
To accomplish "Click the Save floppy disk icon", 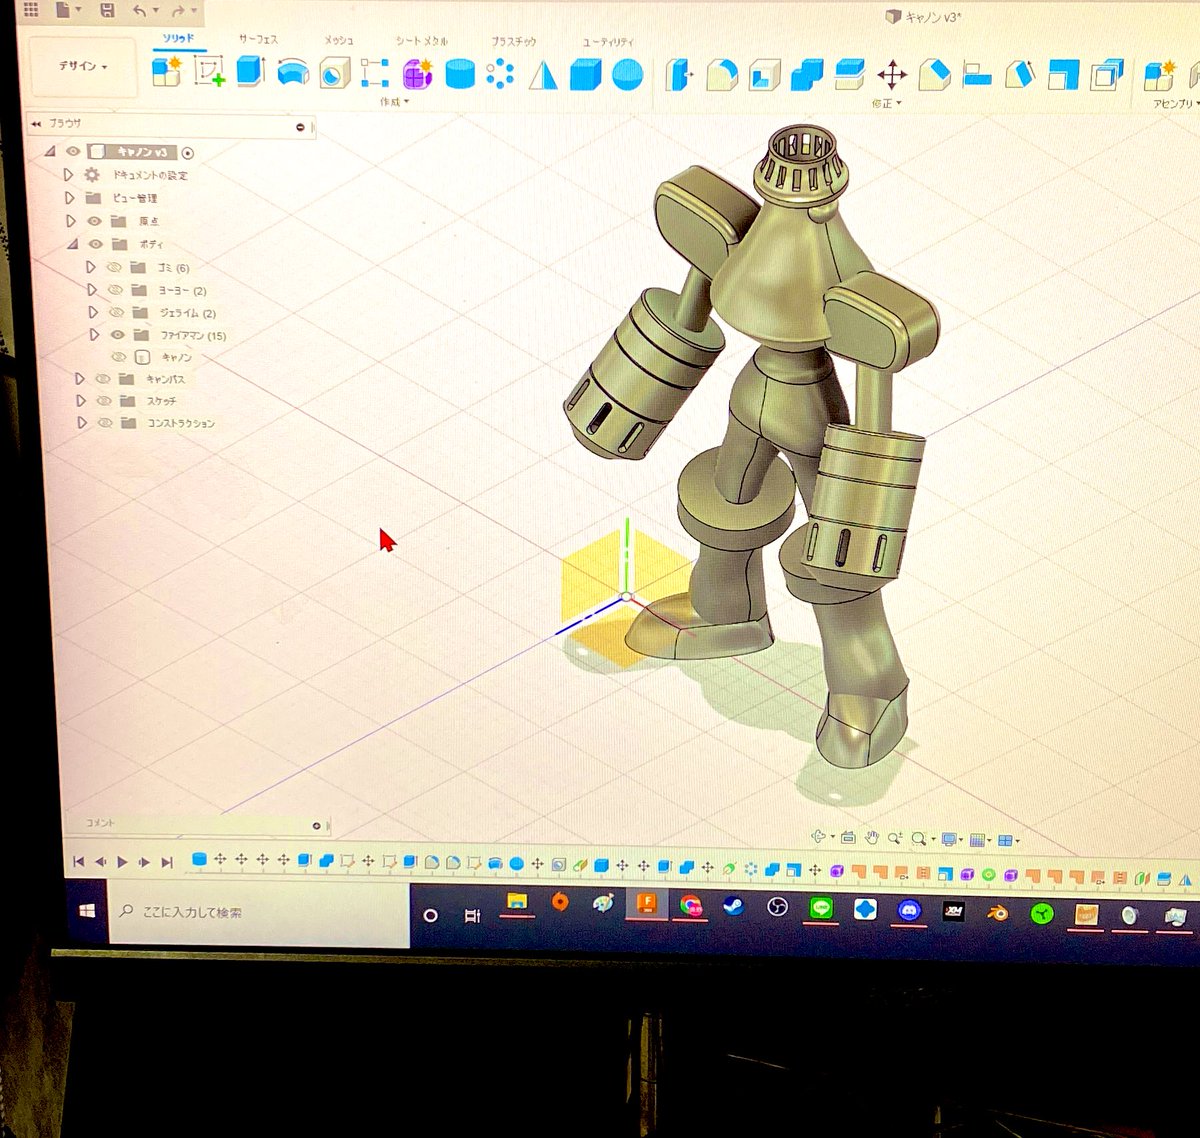I will (107, 11).
